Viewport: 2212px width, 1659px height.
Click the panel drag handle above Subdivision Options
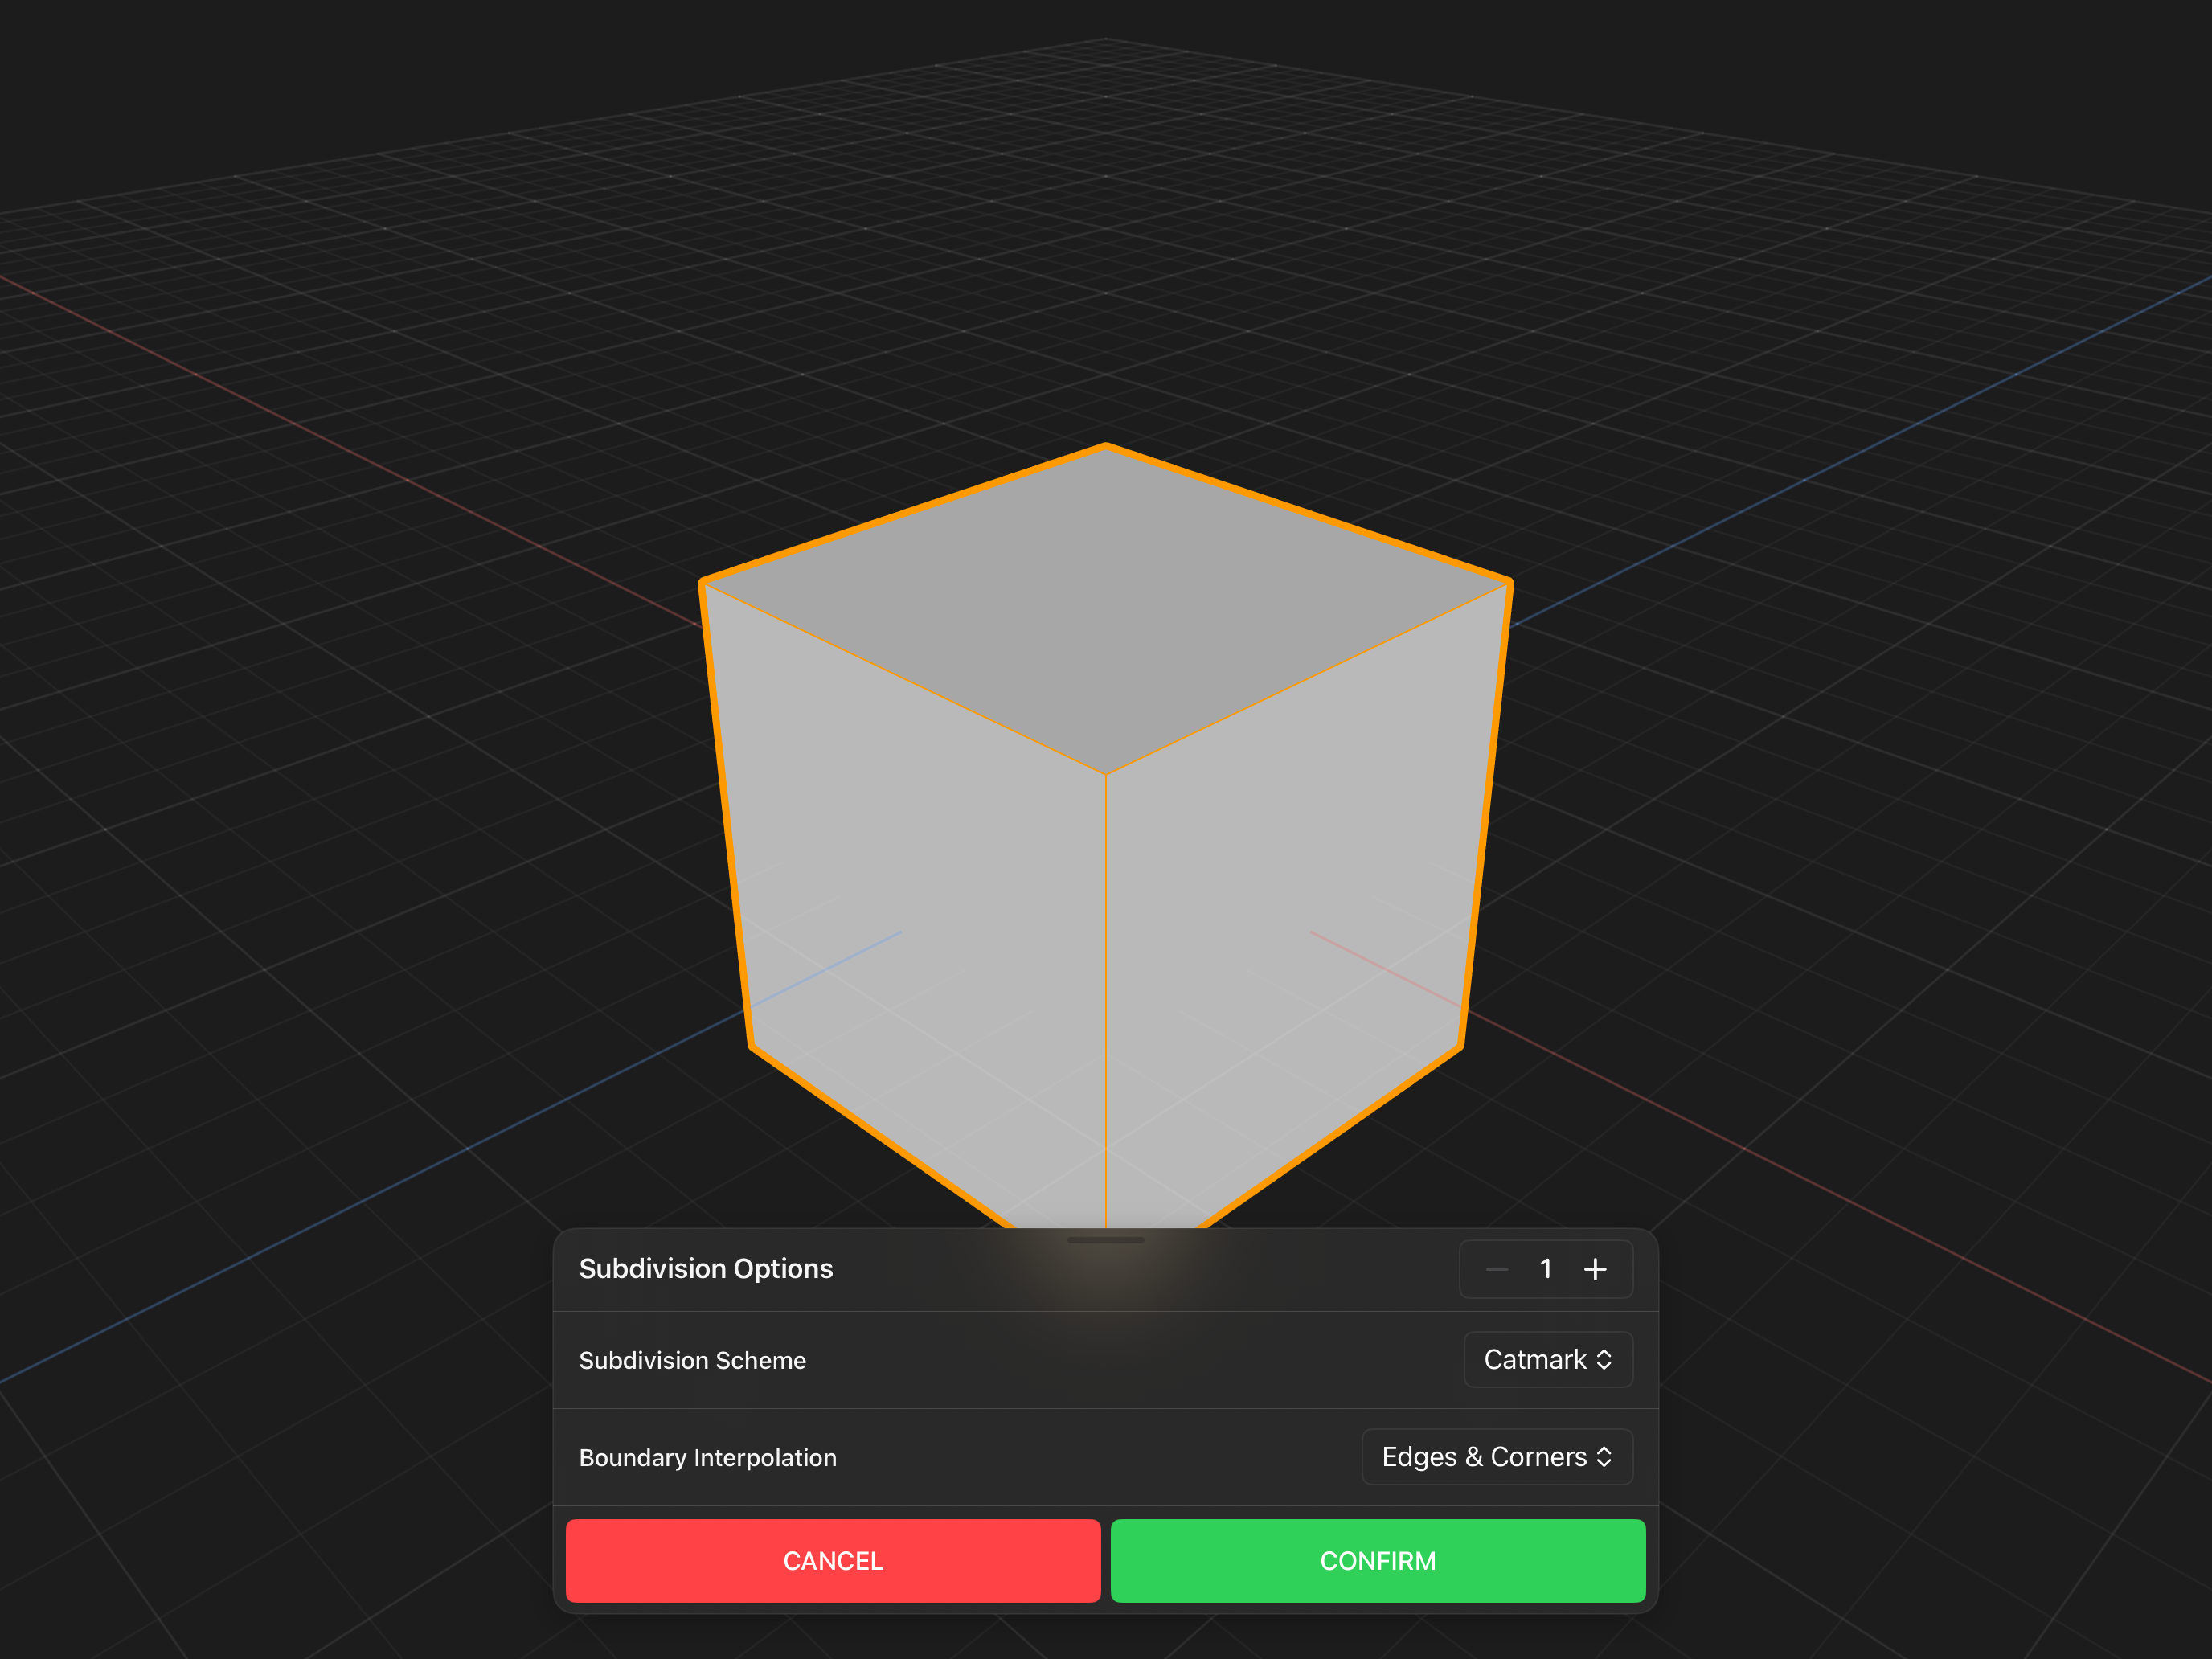click(x=1105, y=1240)
